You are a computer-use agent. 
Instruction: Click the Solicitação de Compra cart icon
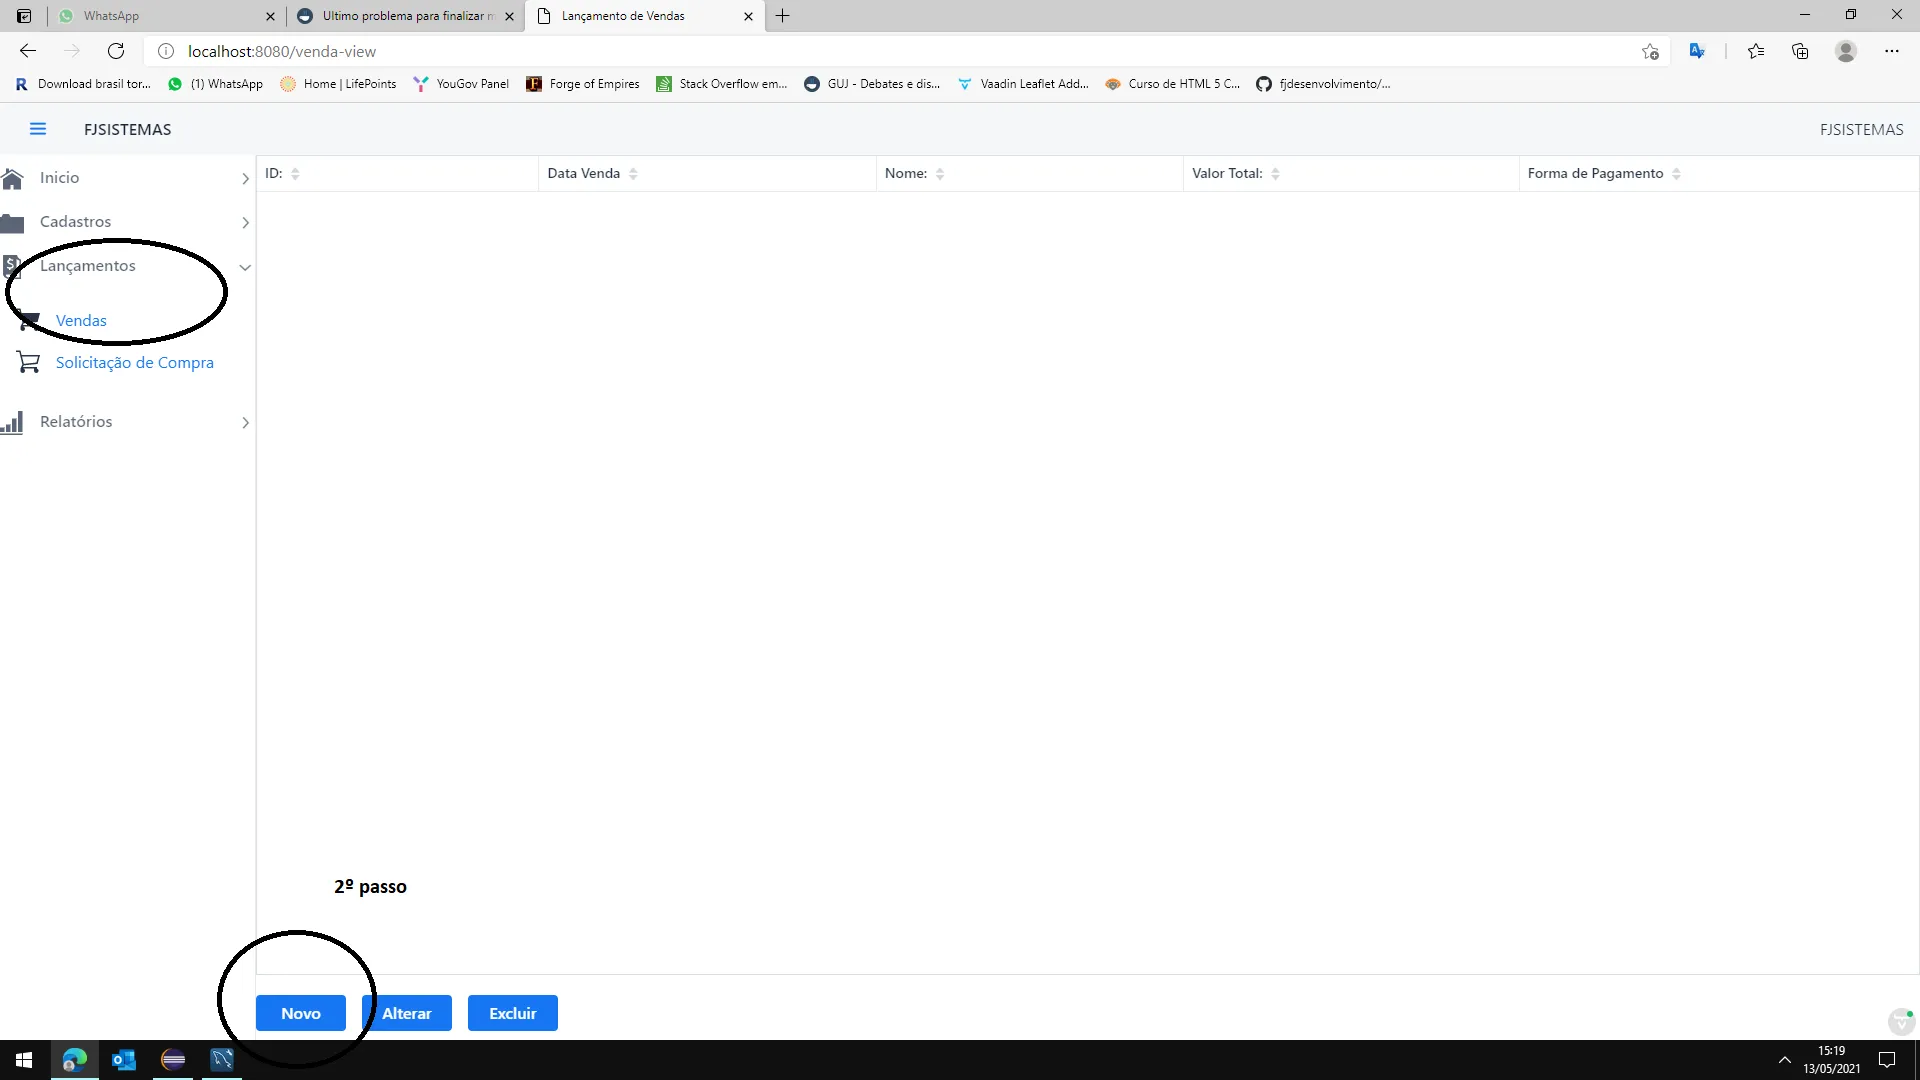28,363
